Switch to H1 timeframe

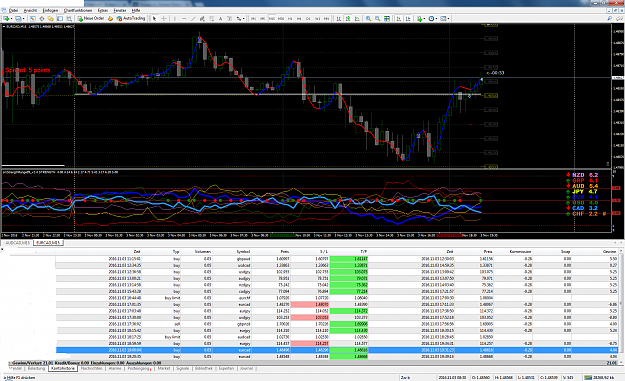[290, 18]
